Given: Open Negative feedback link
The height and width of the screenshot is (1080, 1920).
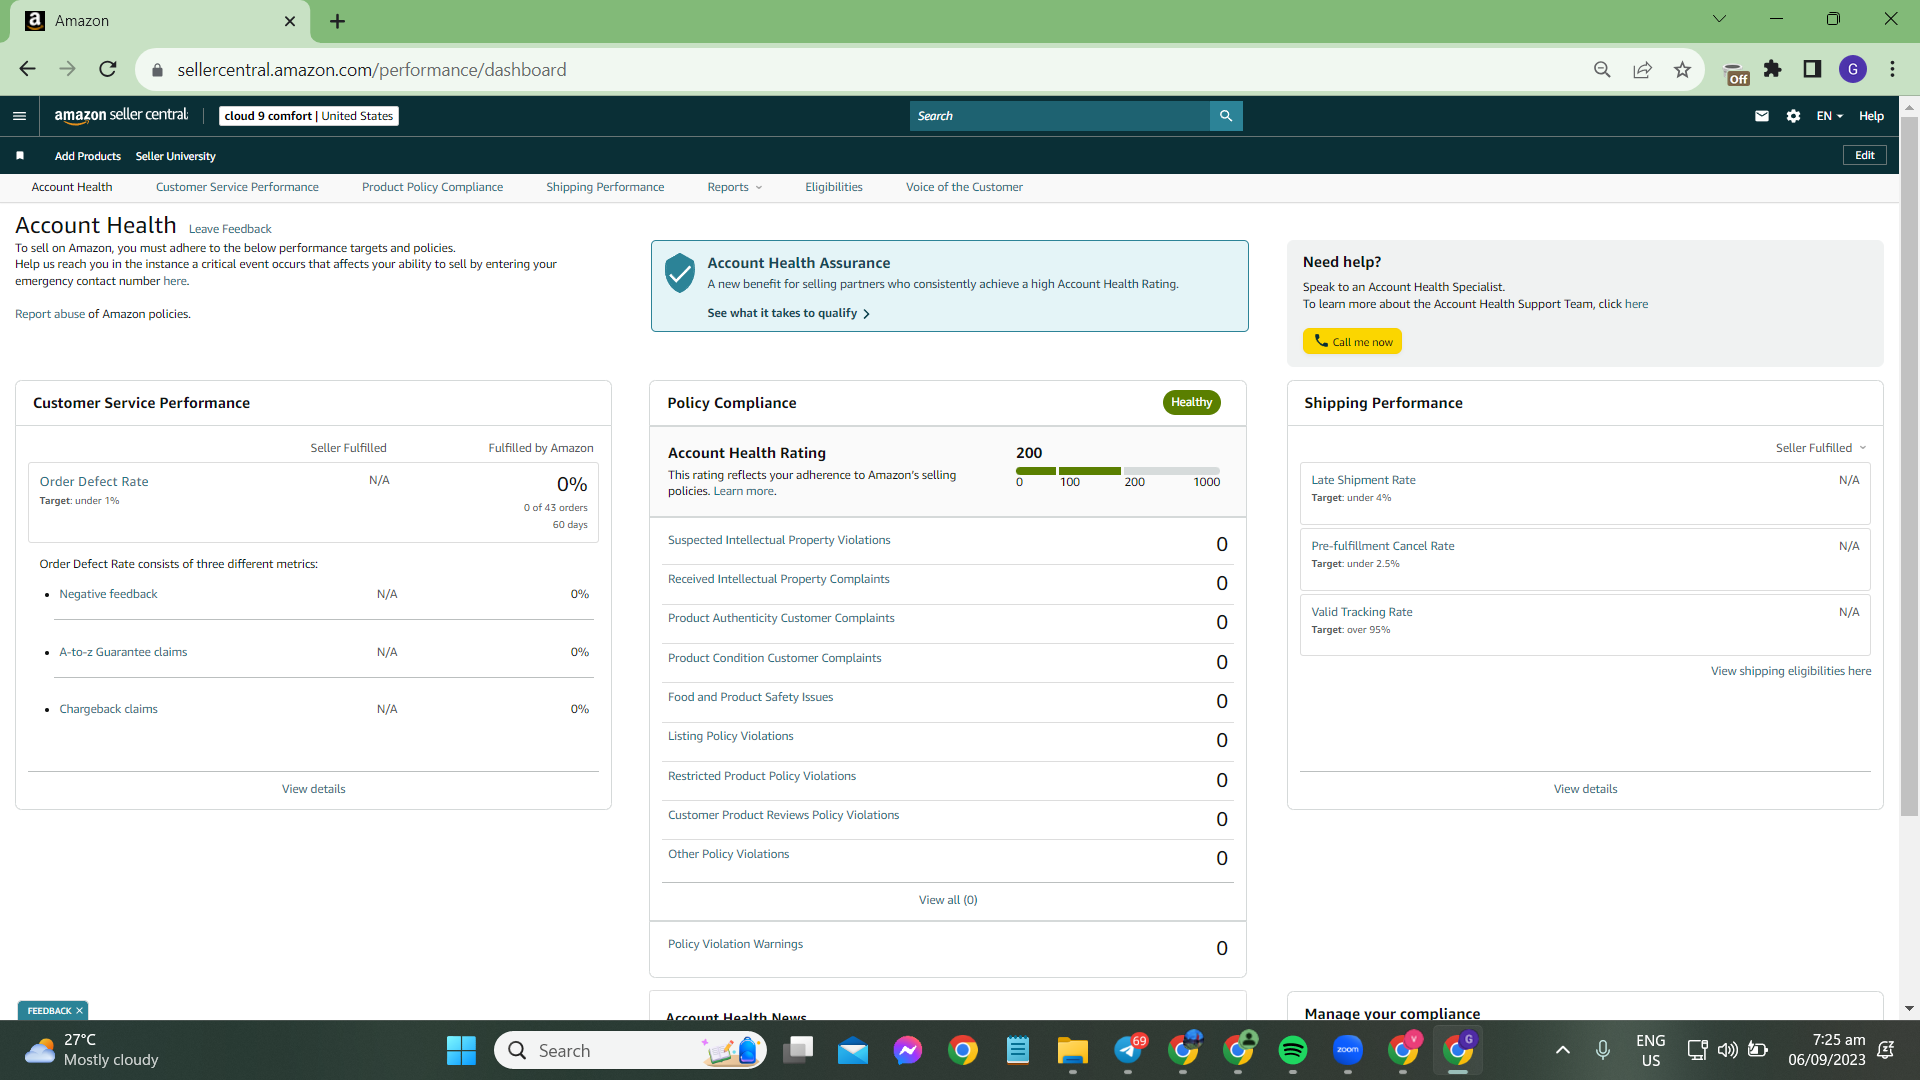Looking at the screenshot, I should tap(108, 594).
